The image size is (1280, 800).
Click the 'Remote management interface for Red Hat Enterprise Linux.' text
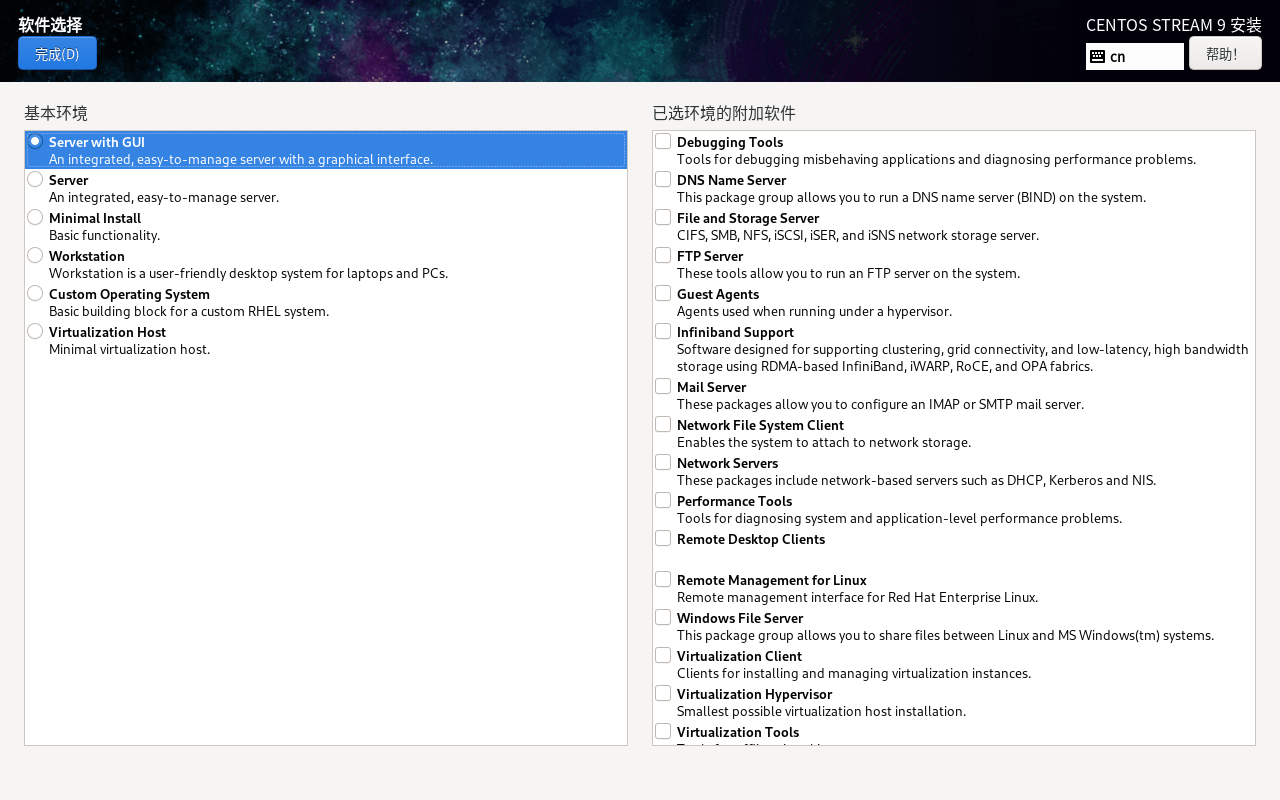pyautogui.click(x=857, y=598)
